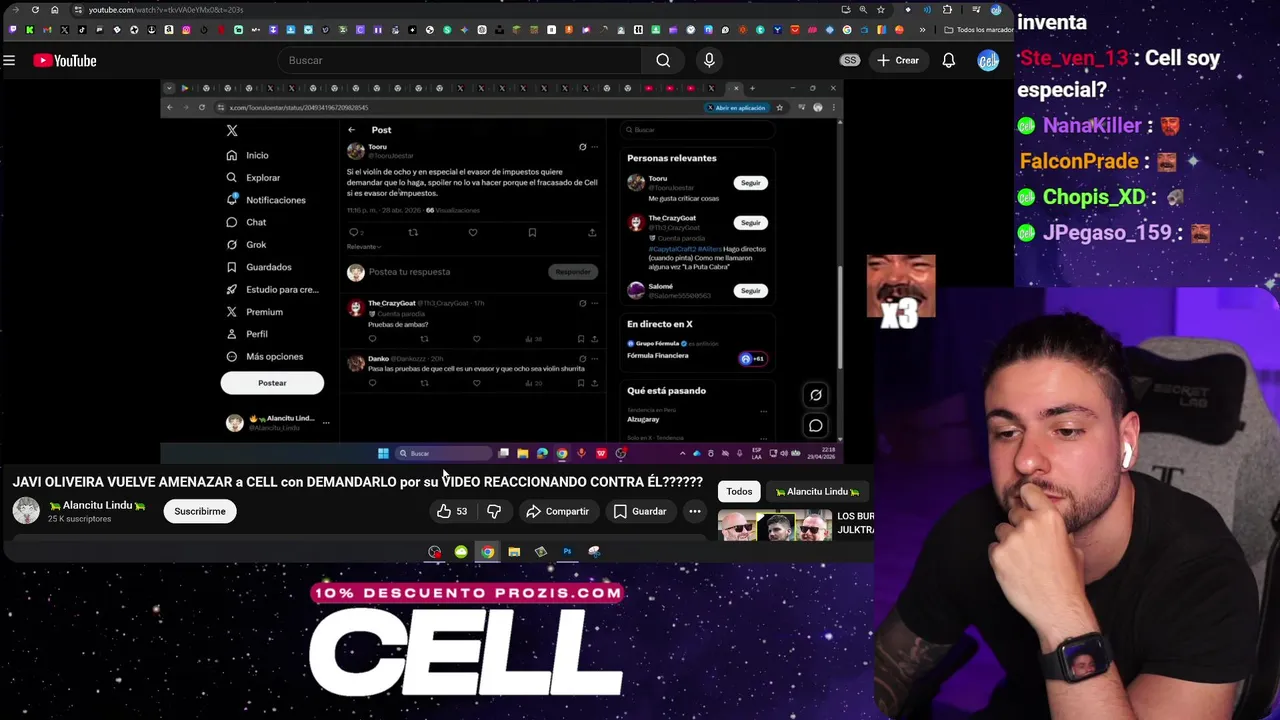Bookmark Tooru's main post
This screenshot has width=1280, height=720.
coord(532,232)
